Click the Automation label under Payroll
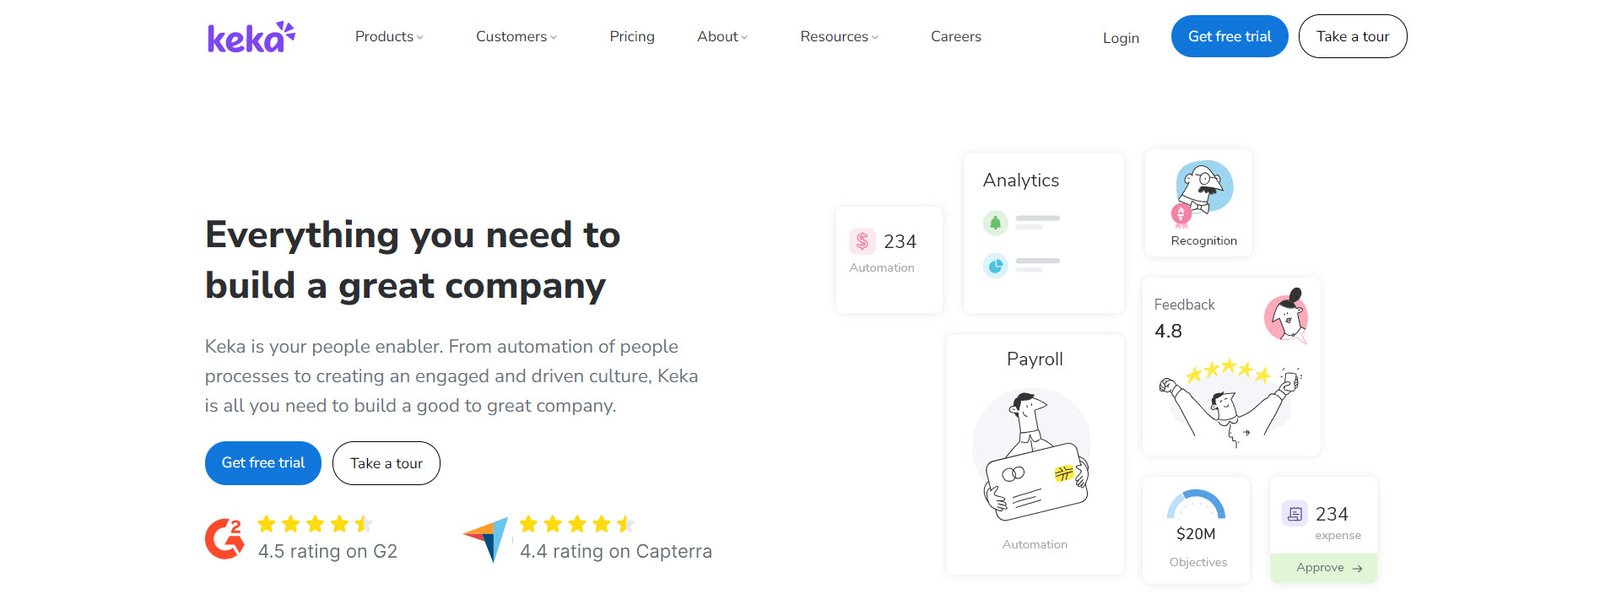The image size is (1600, 599). point(1035,545)
